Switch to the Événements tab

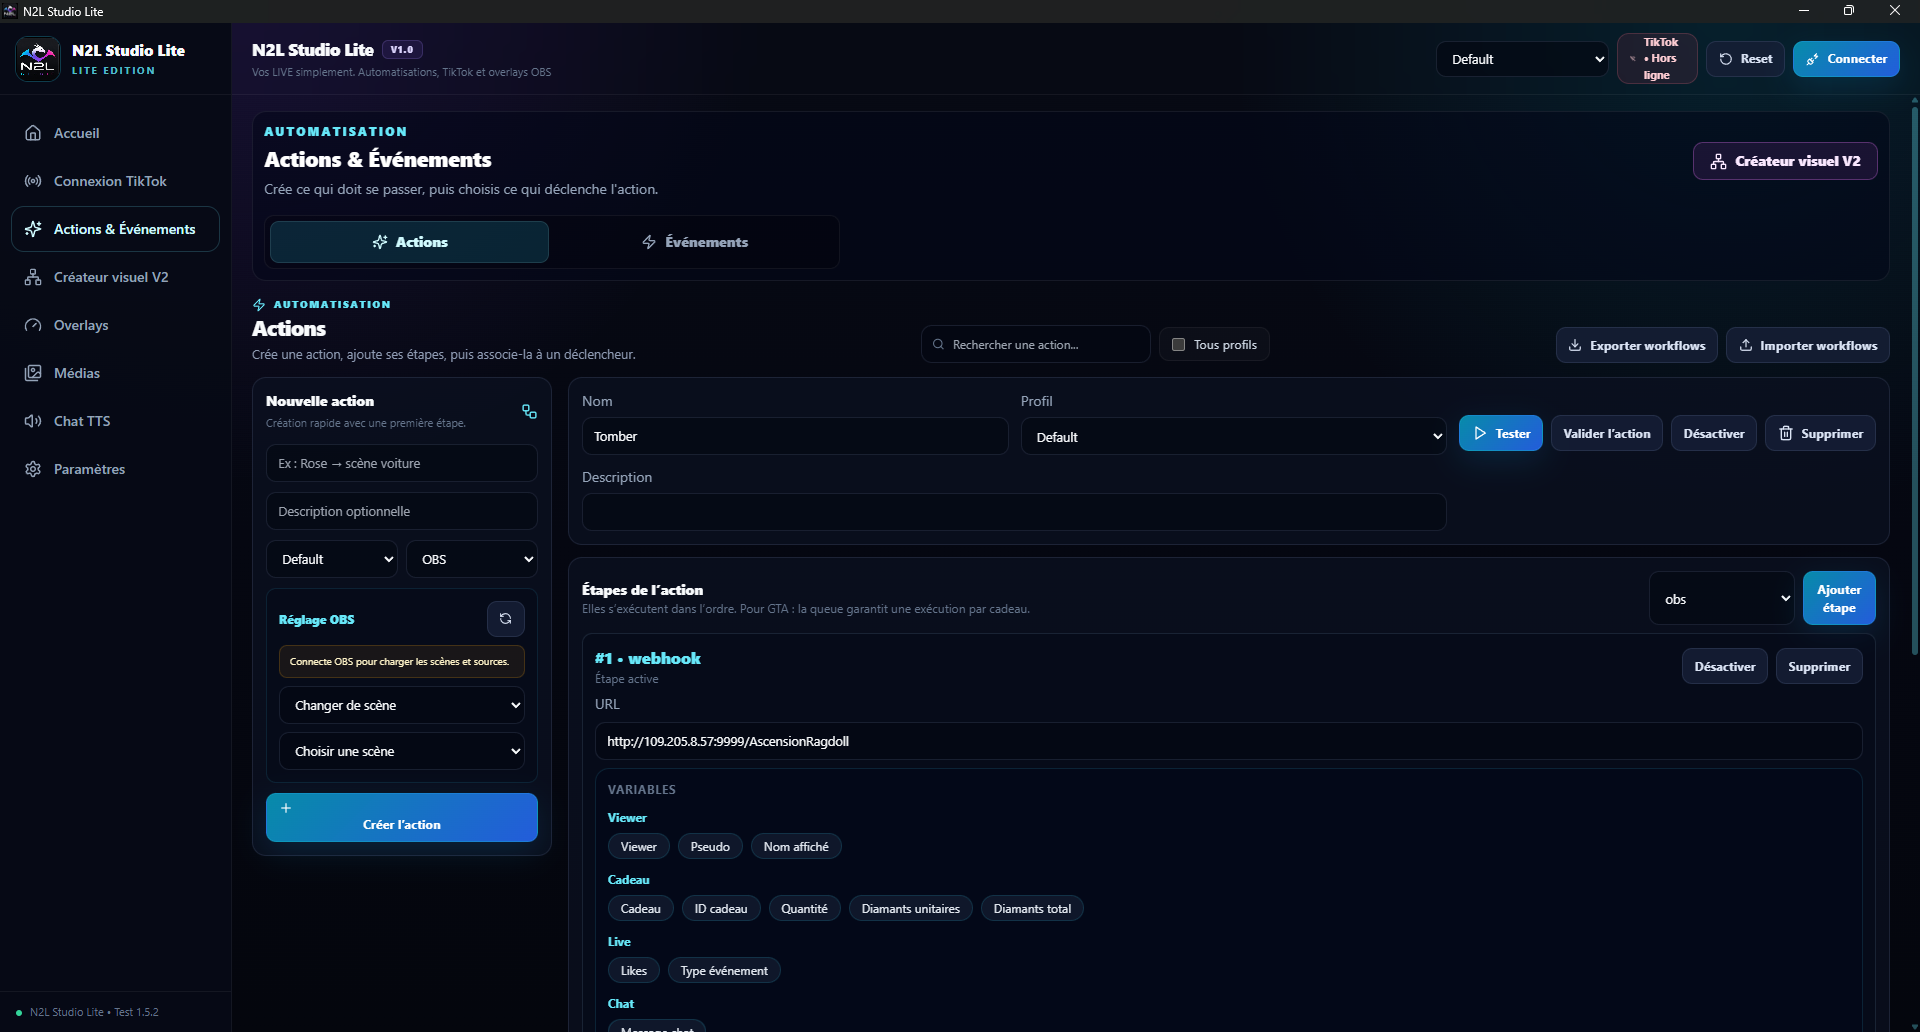(694, 242)
